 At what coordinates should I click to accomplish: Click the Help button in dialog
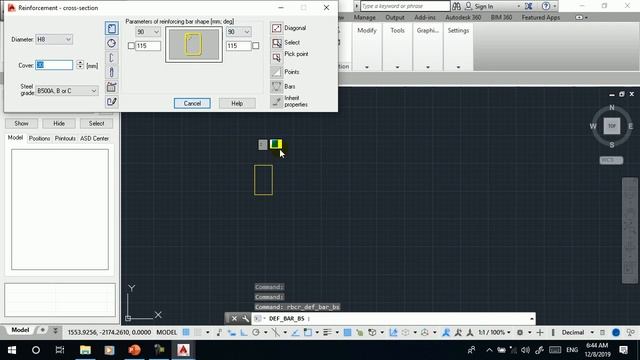(x=237, y=103)
